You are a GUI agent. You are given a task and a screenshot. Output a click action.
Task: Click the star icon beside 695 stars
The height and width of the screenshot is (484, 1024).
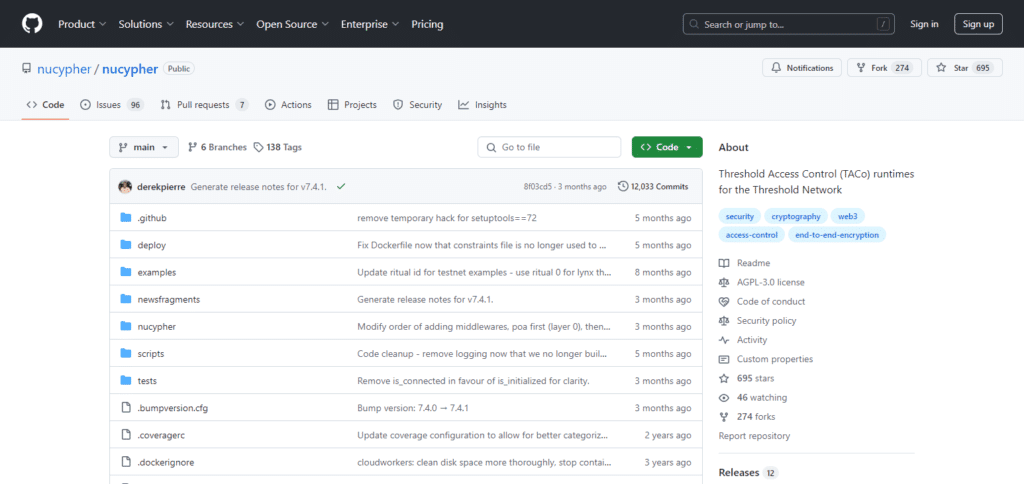tap(724, 378)
